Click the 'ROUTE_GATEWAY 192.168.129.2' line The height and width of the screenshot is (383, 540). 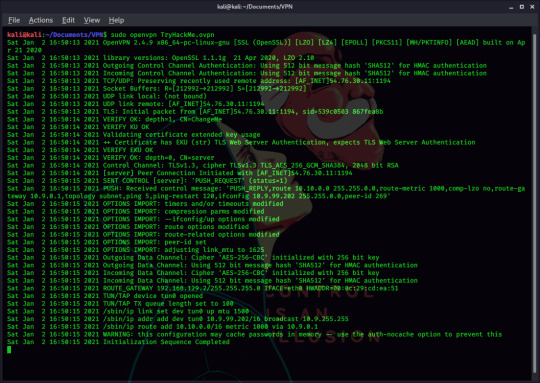(203, 288)
